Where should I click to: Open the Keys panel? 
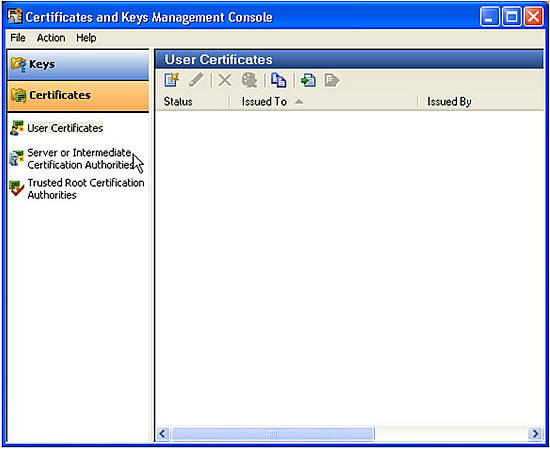78,65
